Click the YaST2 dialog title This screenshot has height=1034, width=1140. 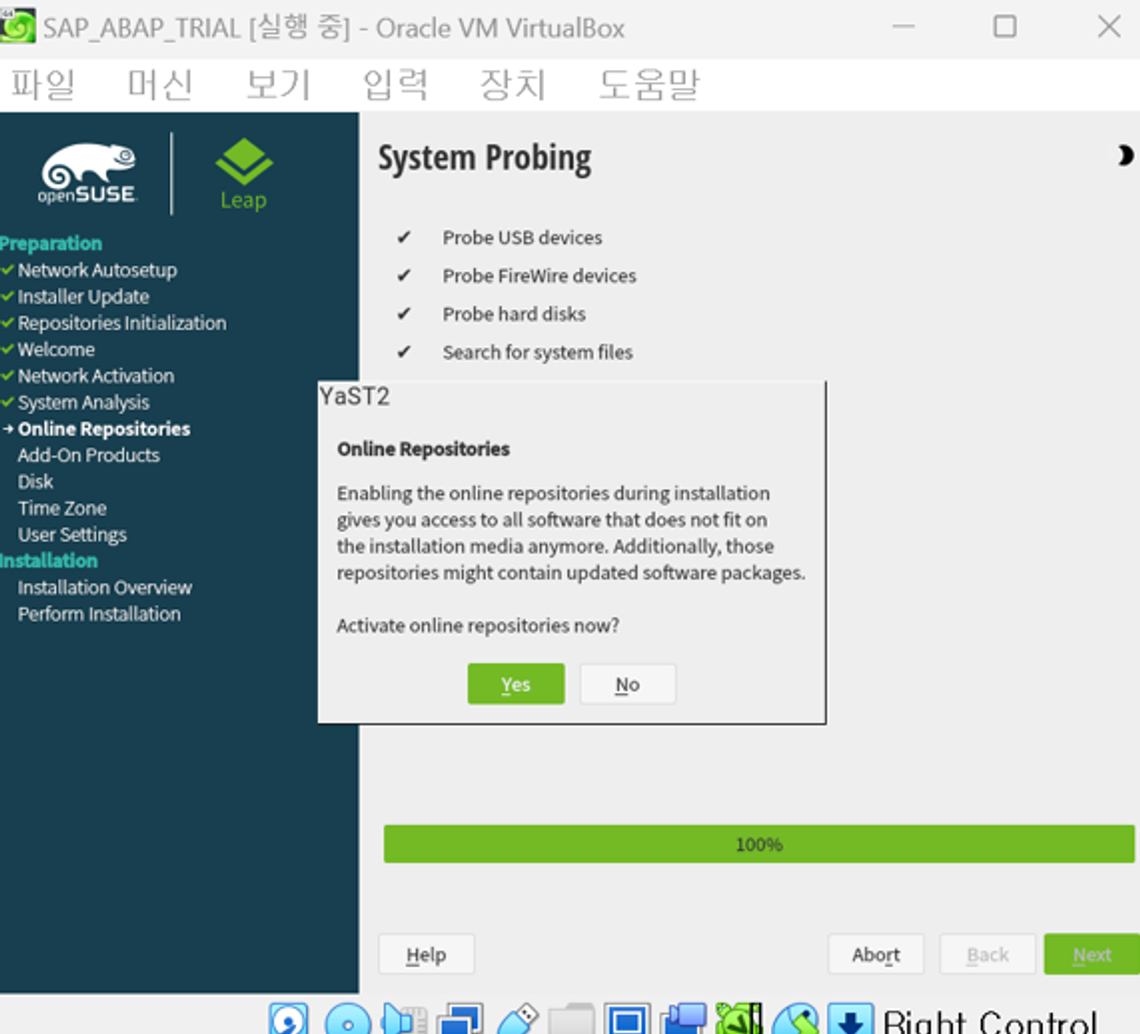pyautogui.click(x=355, y=396)
